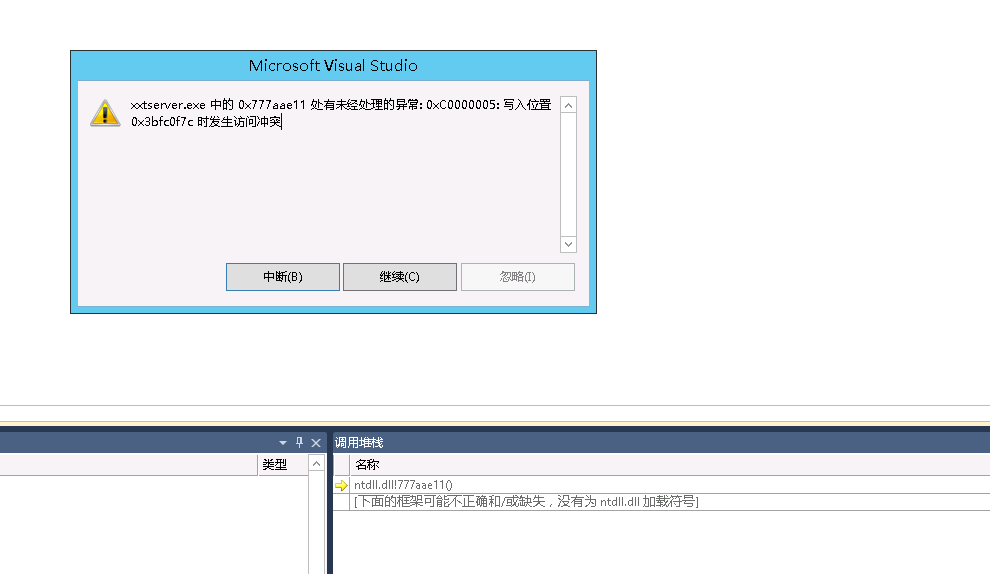The image size is (990, 574).
Task: Click the exception message text in dialog
Action: pos(341,113)
